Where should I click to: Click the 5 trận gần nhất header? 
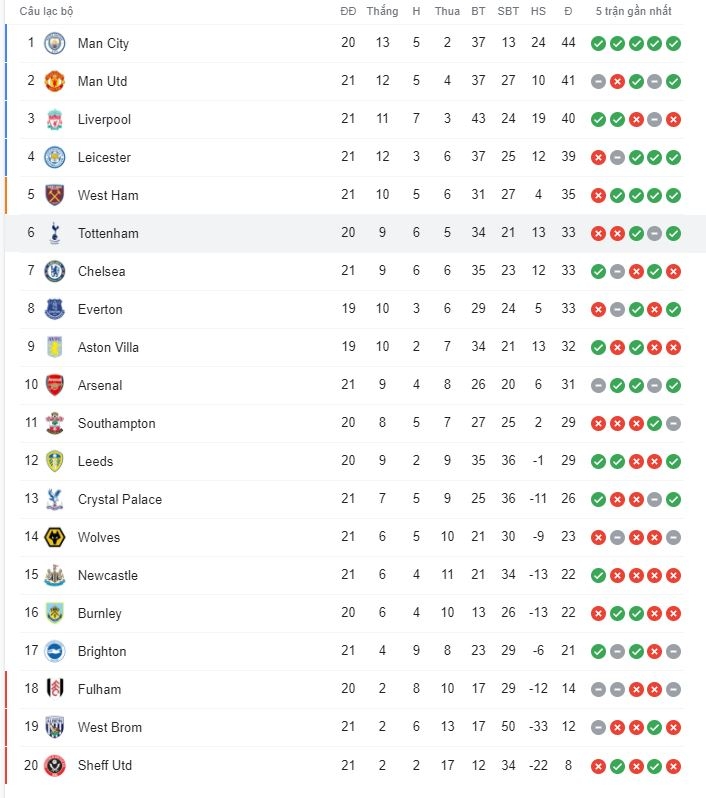(634, 11)
